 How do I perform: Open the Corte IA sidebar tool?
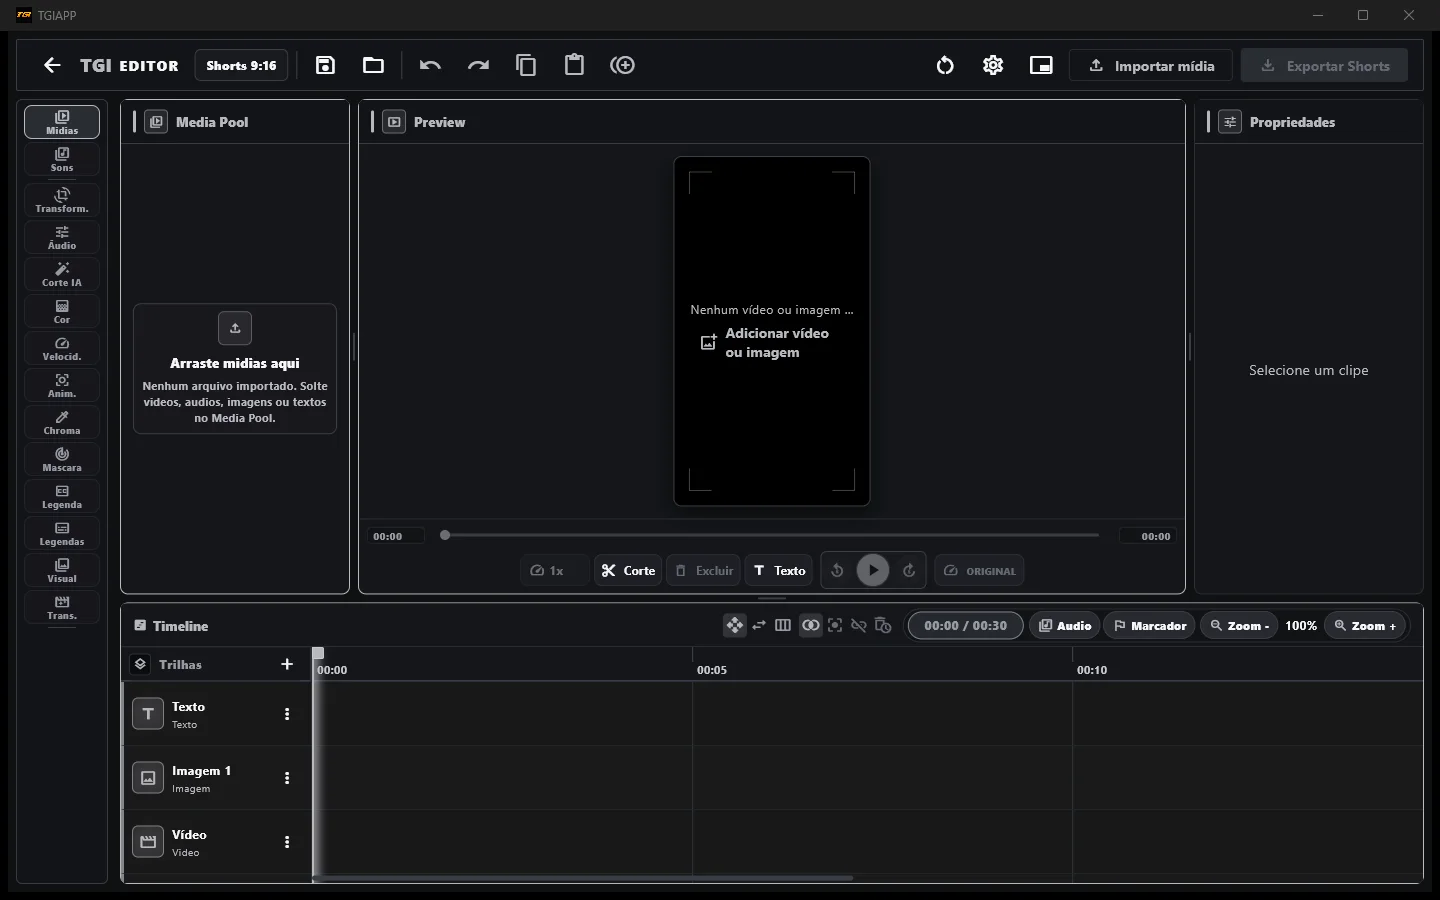coord(62,274)
